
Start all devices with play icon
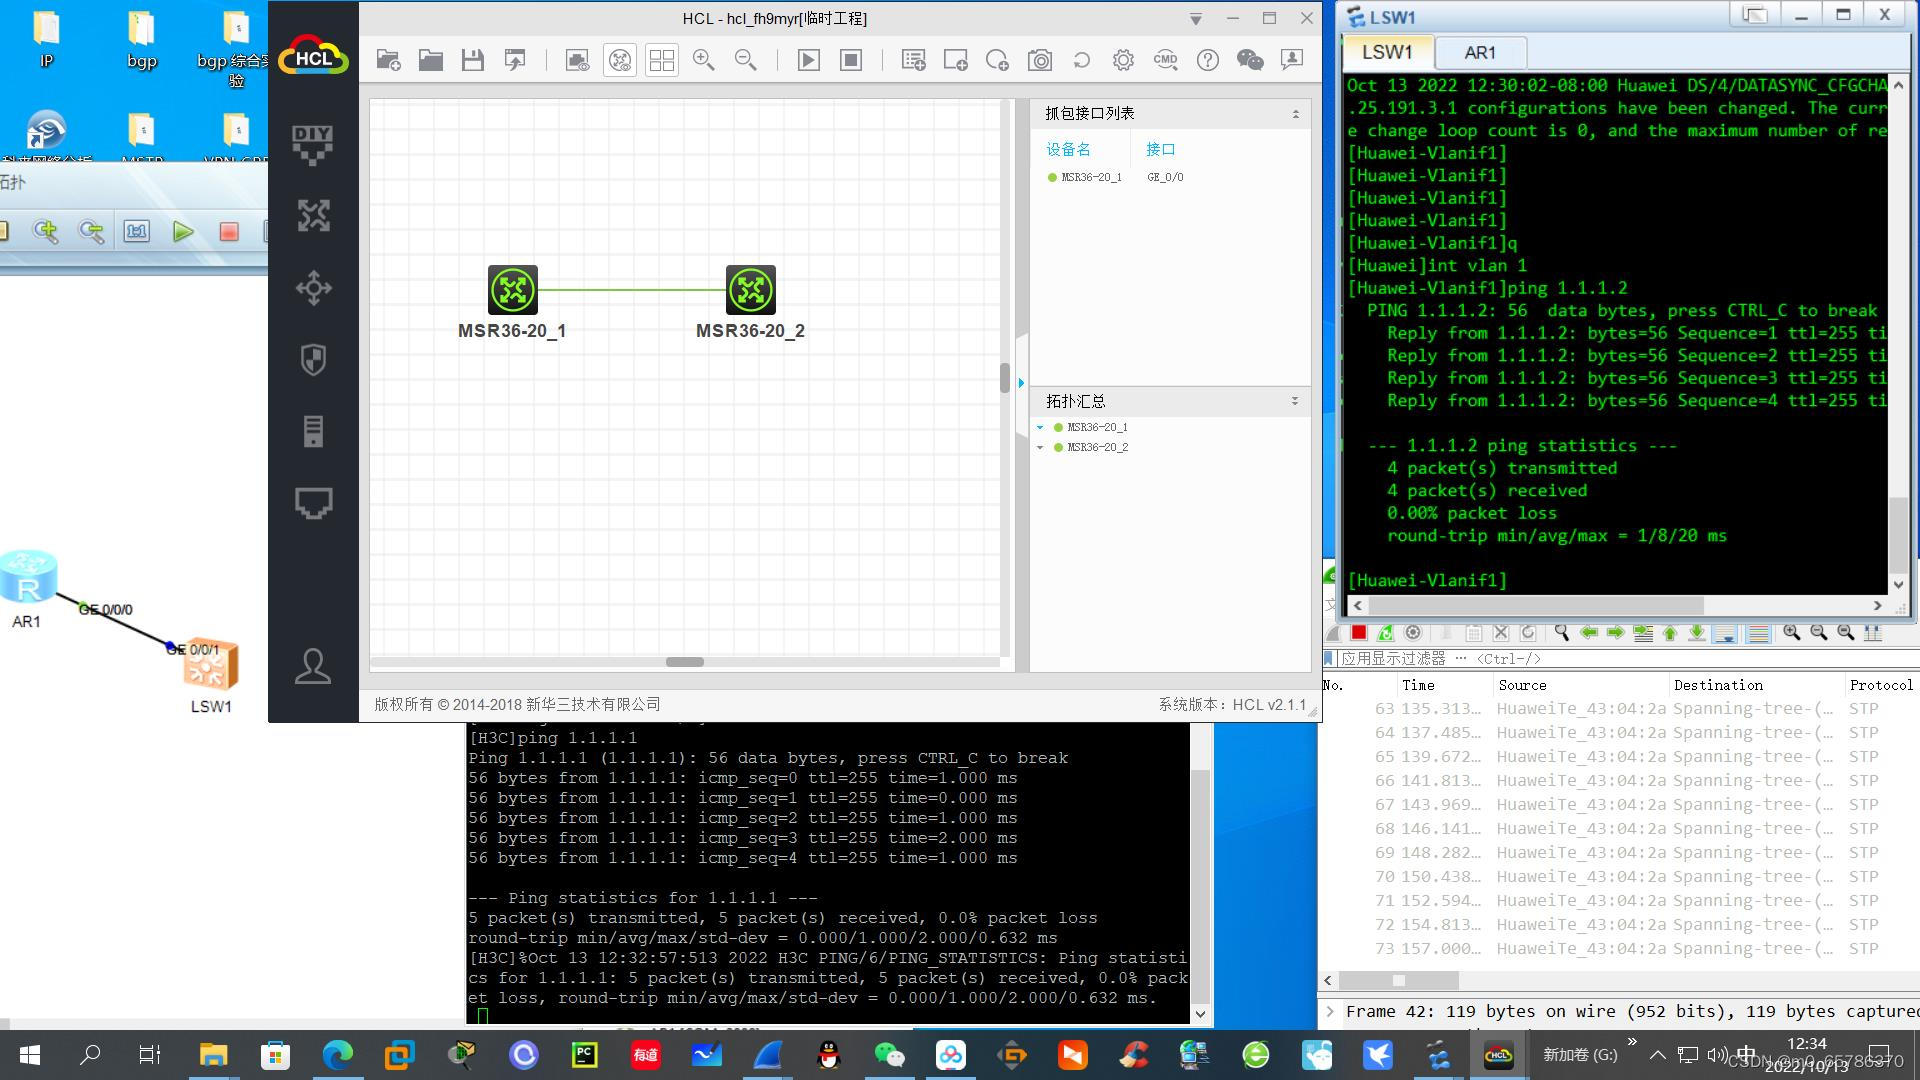pyautogui.click(x=808, y=60)
